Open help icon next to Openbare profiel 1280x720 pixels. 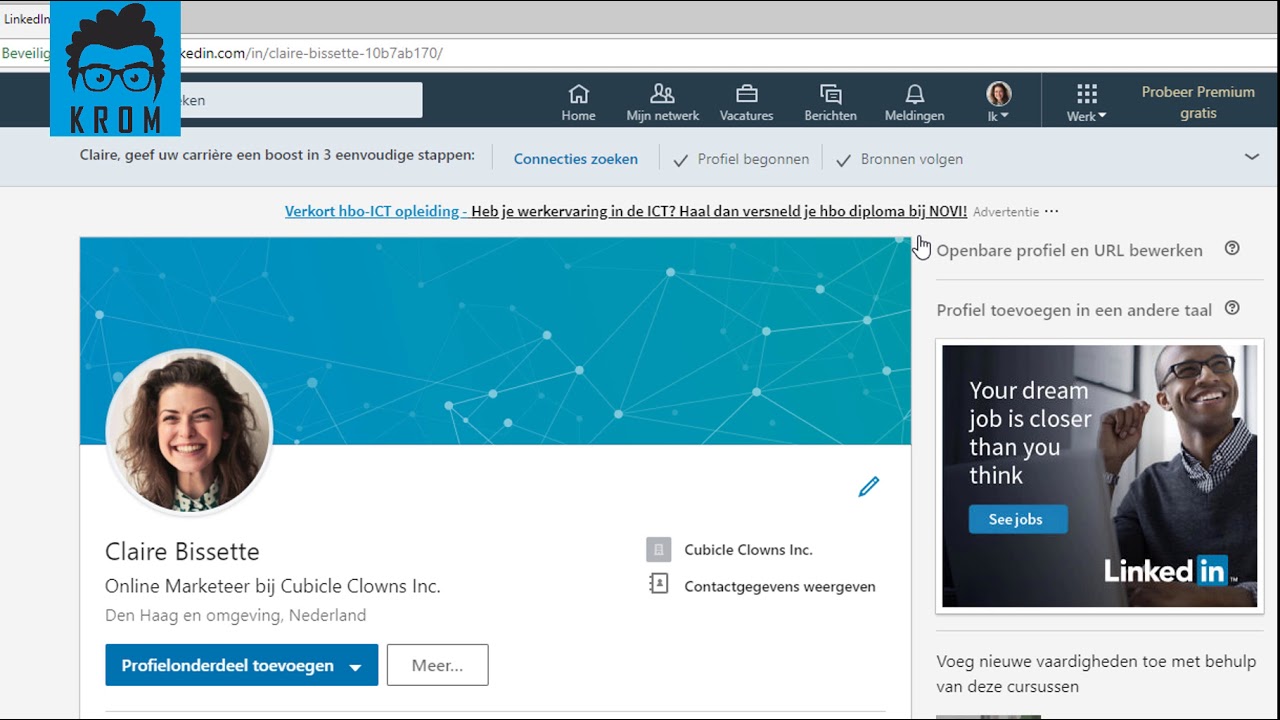click(x=1232, y=248)
